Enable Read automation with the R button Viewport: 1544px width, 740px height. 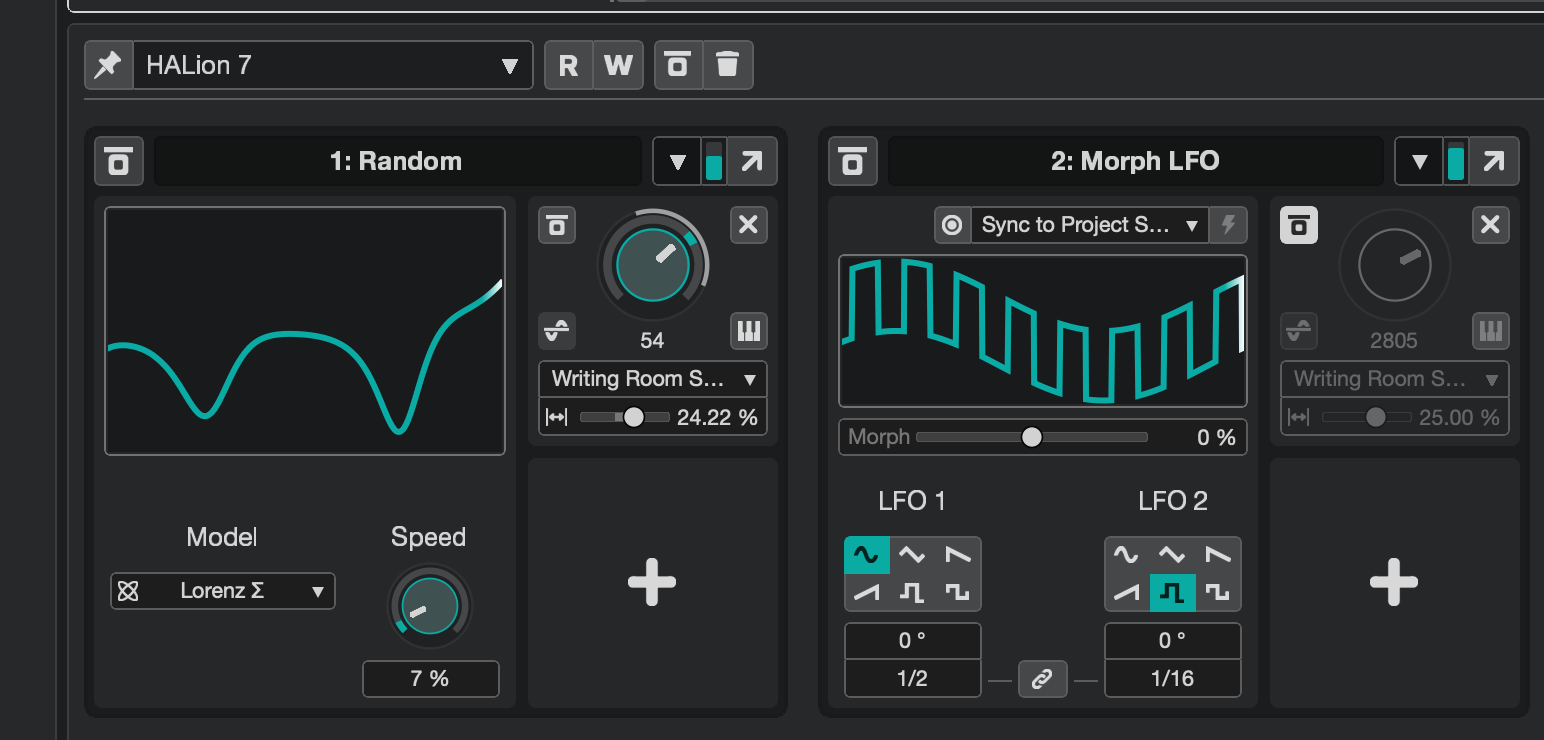570,65
